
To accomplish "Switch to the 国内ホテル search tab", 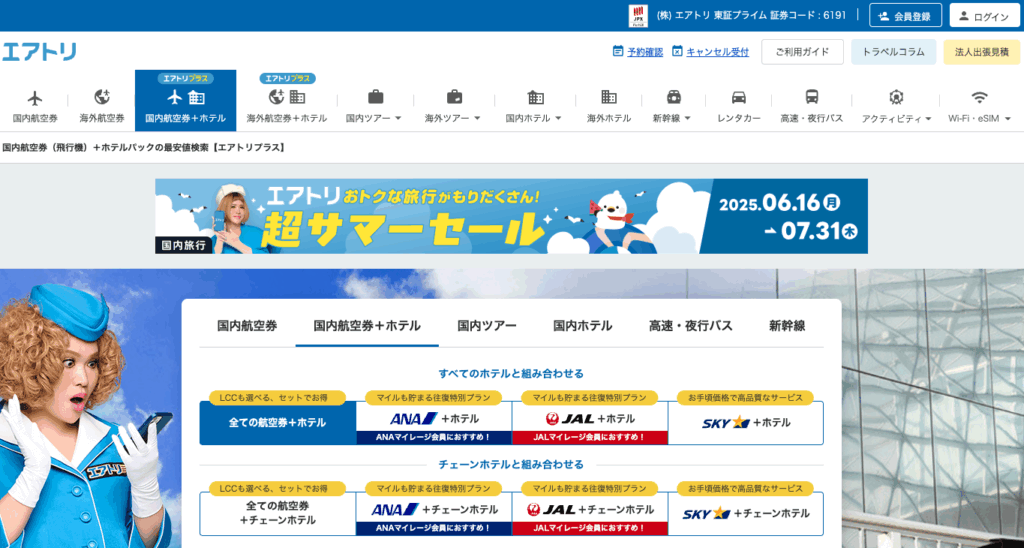I will (x=583, y=325).
